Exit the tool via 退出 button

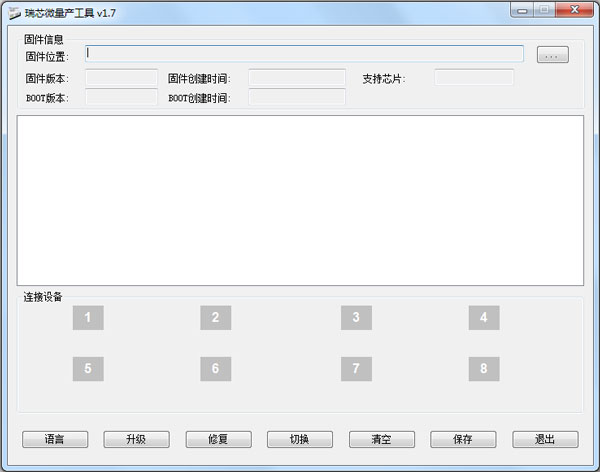point(545,439)
